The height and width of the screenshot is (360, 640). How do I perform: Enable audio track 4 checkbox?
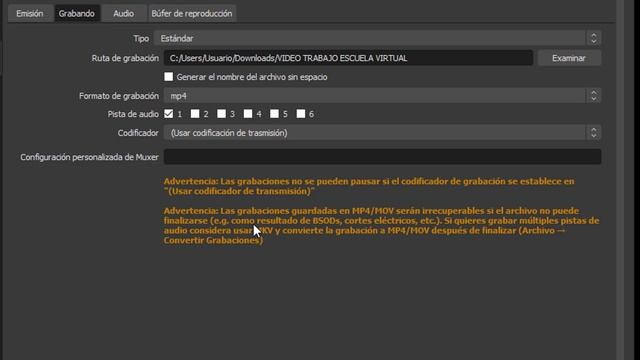pyautogui.click(x=248, y=114)
